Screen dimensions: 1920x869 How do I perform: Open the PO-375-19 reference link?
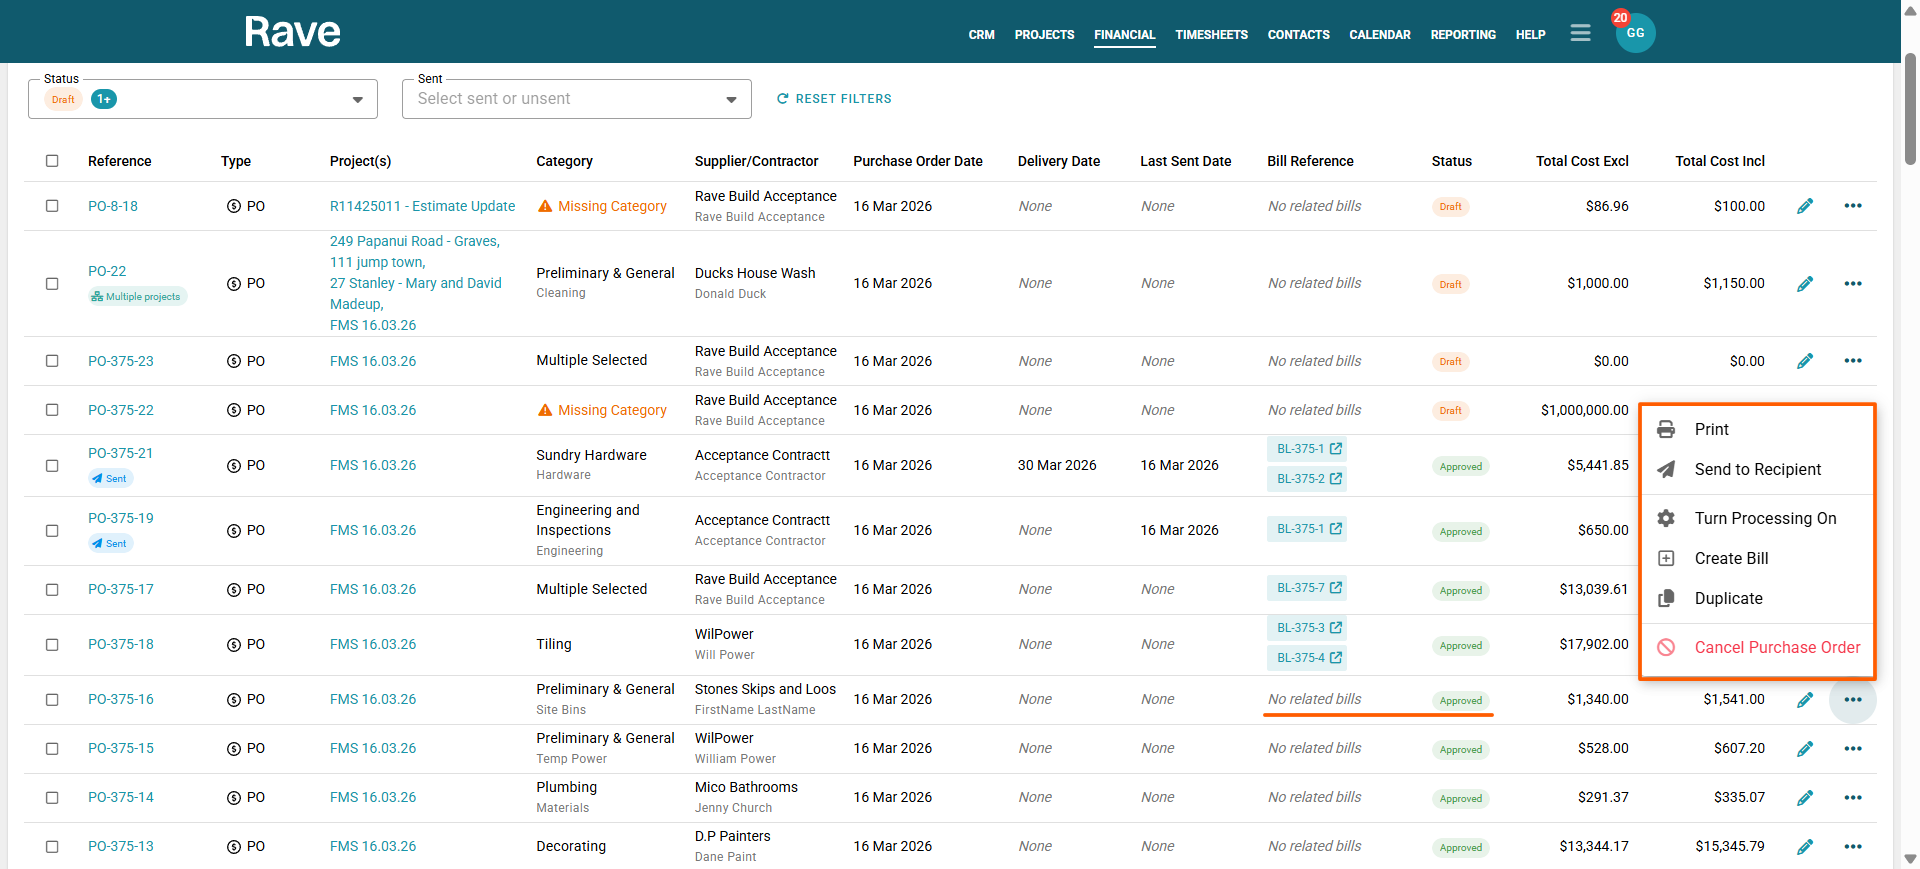121,518
